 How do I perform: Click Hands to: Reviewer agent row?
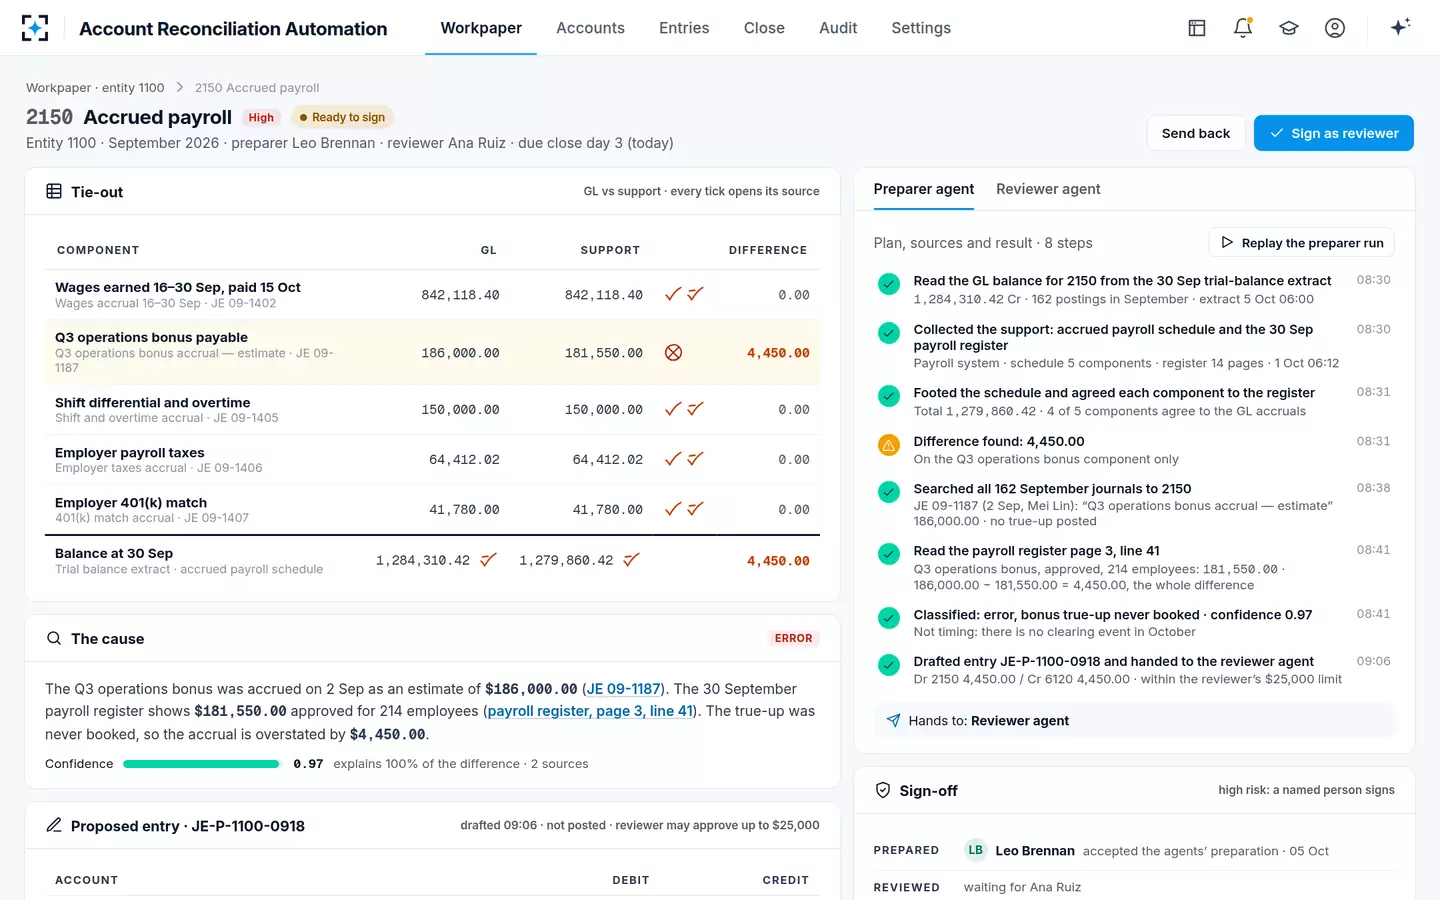point(1134,720)
